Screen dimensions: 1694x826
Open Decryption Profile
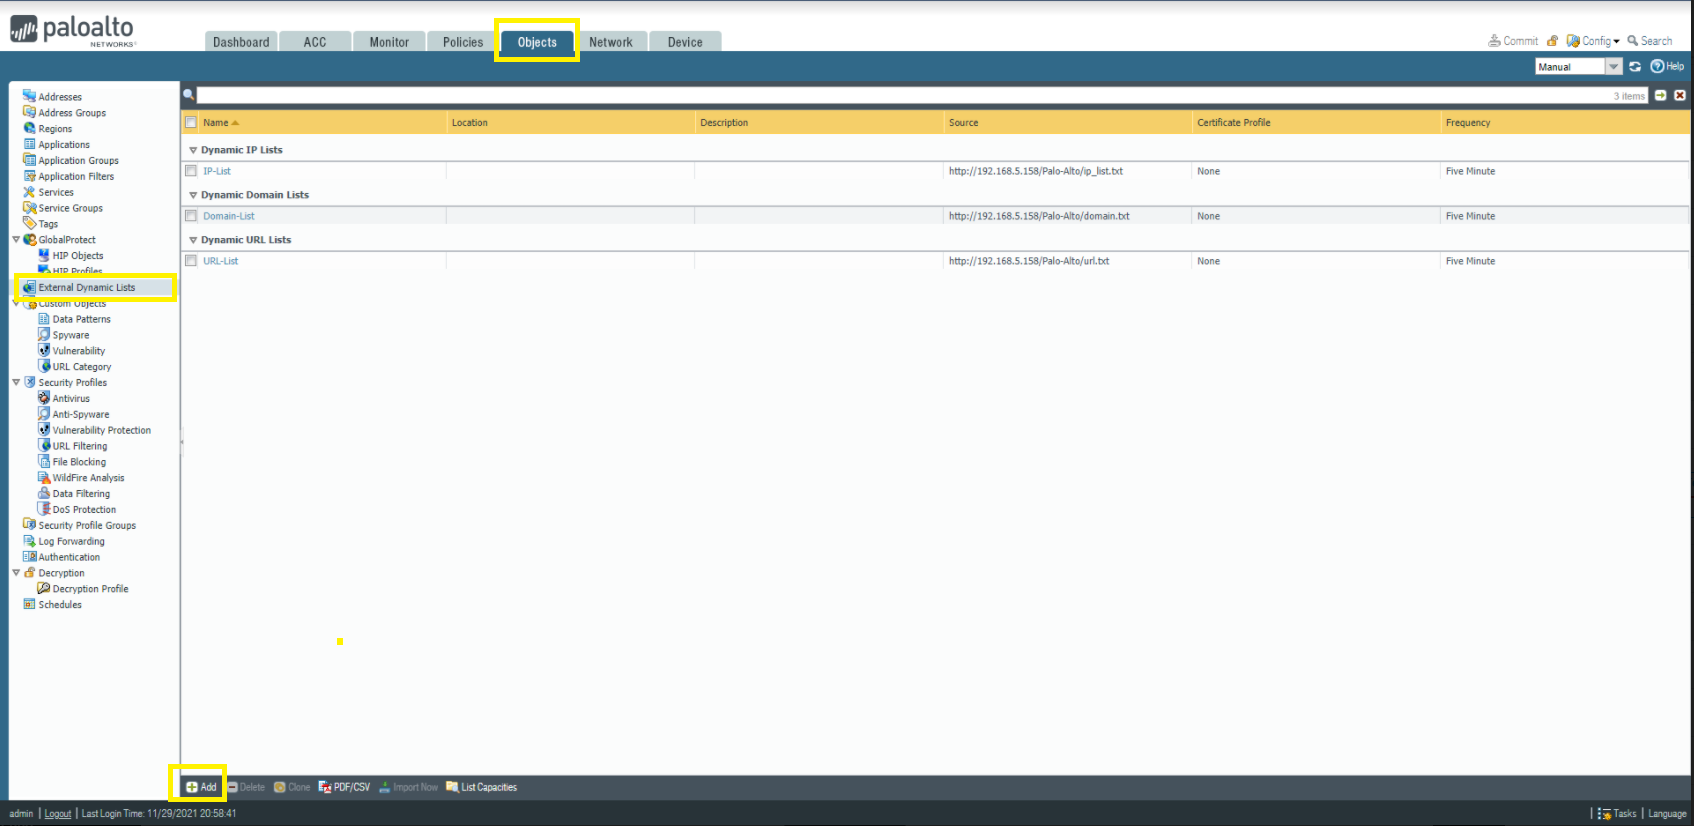click(x=90, y=590)
